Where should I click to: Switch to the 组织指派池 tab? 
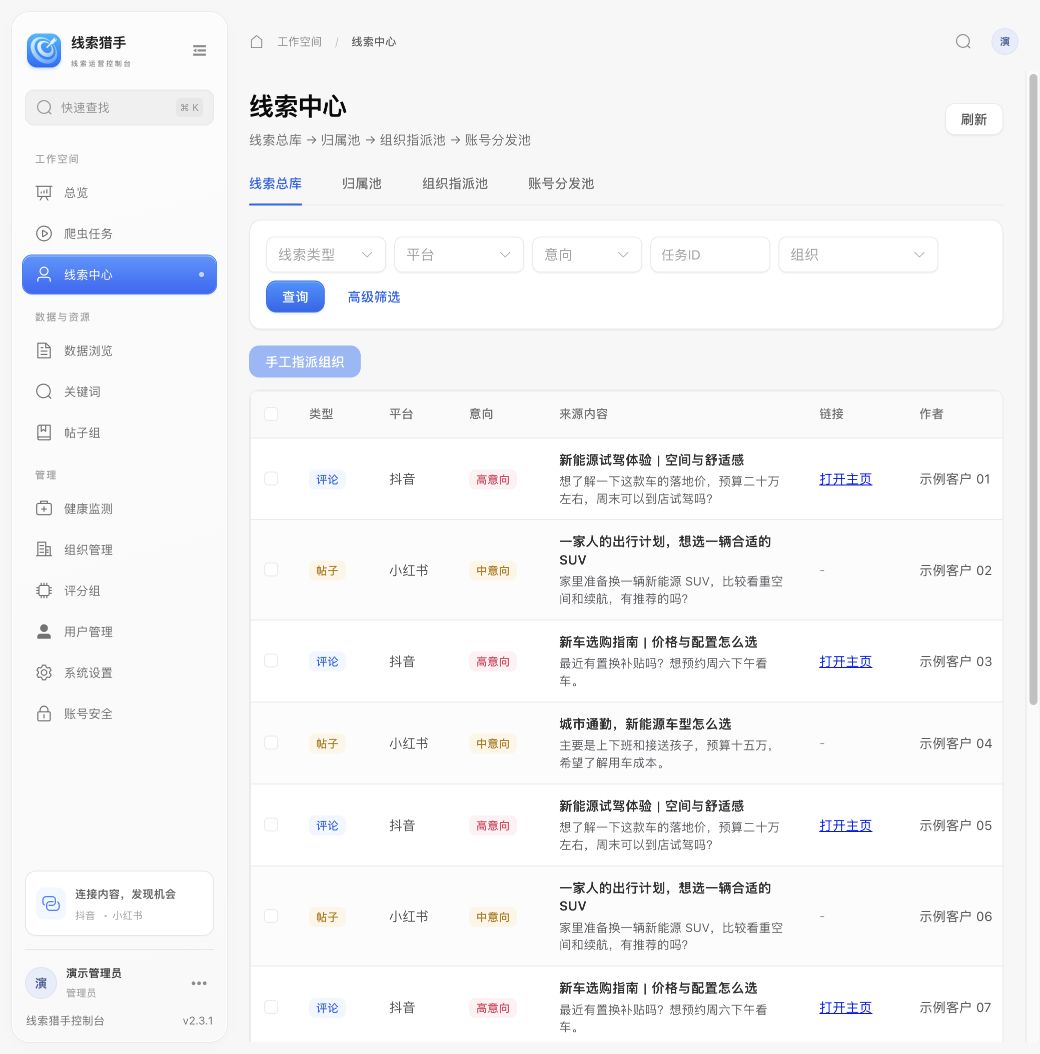point(455,184)
